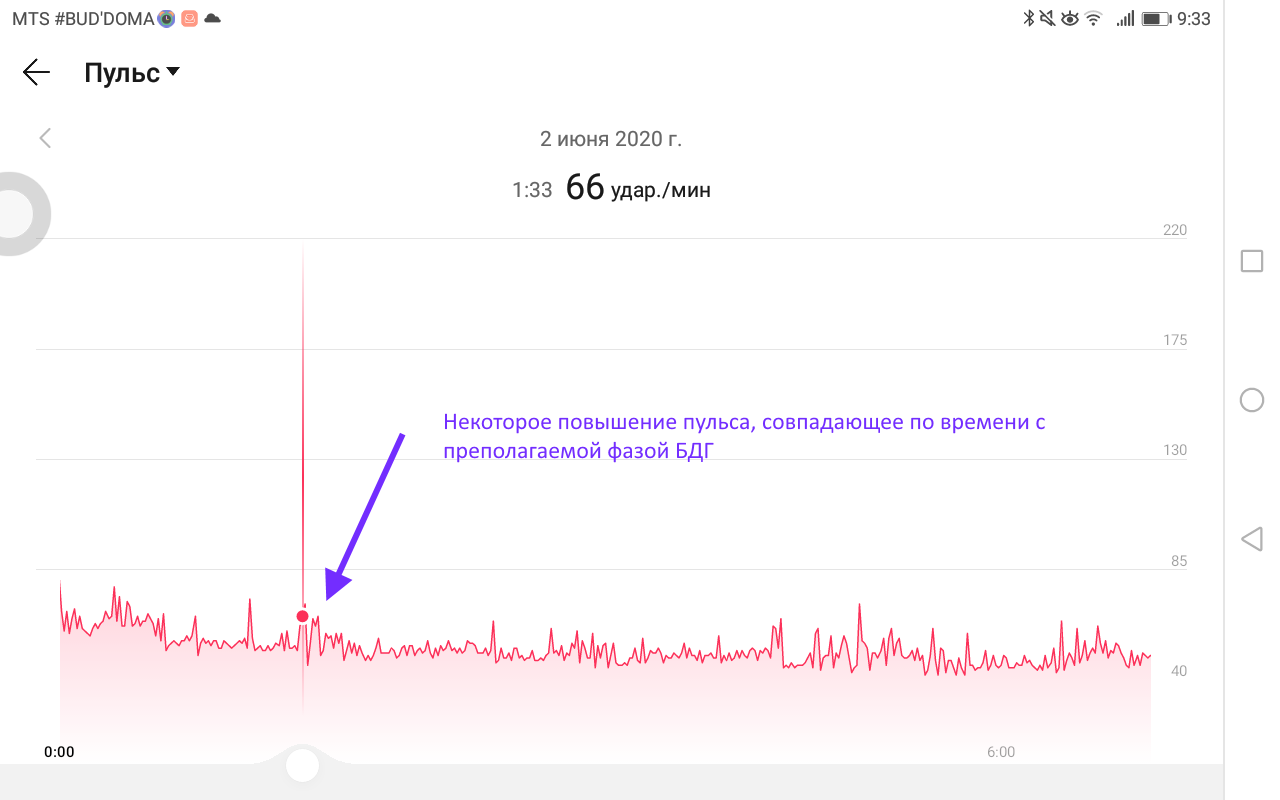Tap the gray circular floating button
The height and width of the screenshot is (800, 1280).
[12, 213]
